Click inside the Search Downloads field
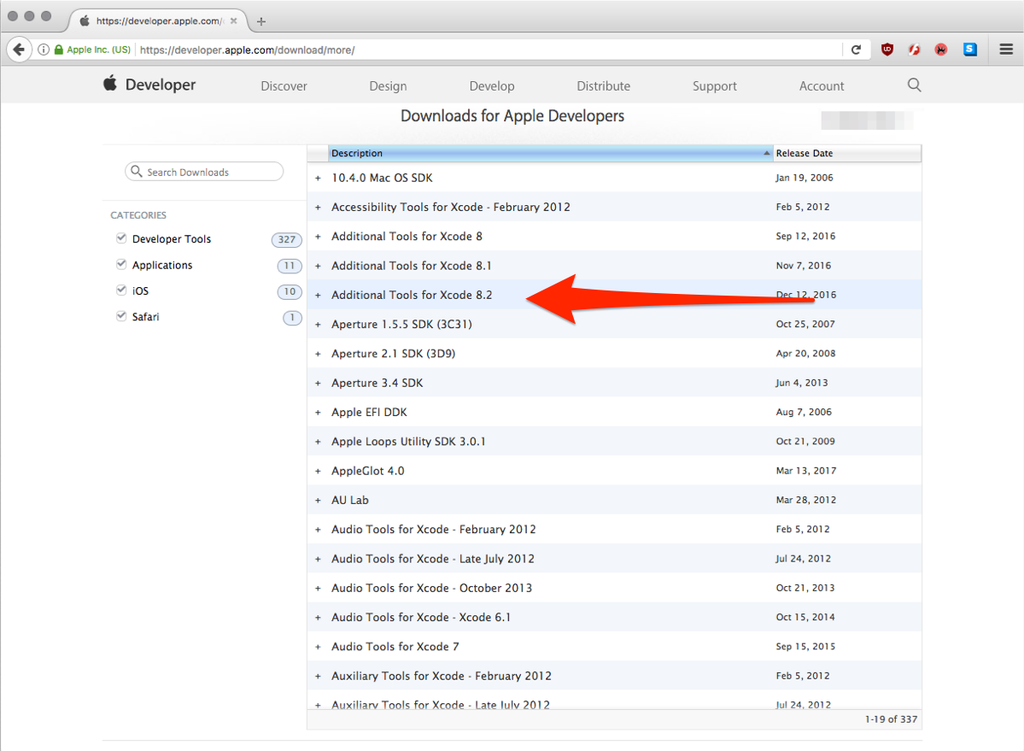The width and height of the screenshot is (1024, 751). pyautogui.click(x=204, y=171)
